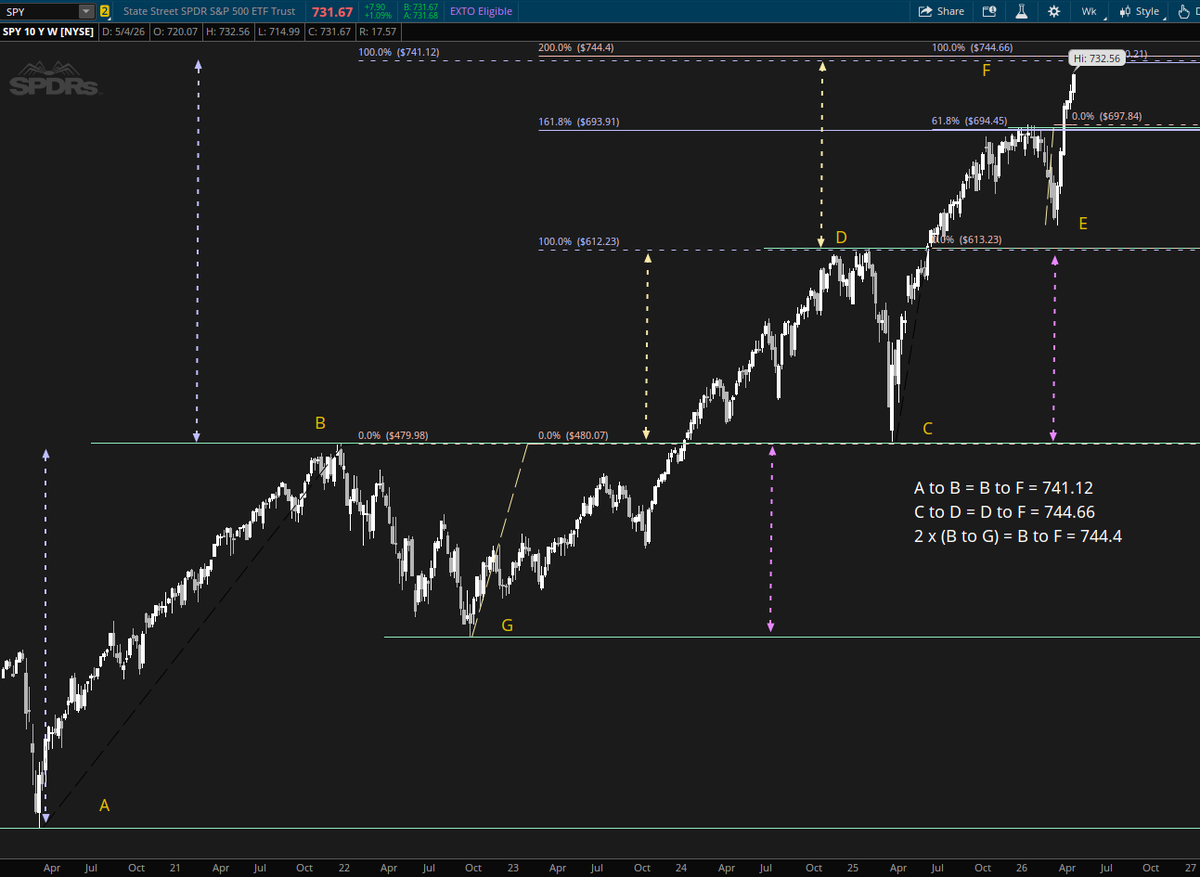The height and width of the screenshot is (877, 1200).
Task: Open the Style dropdown menu
Action: coord(1142,11)
